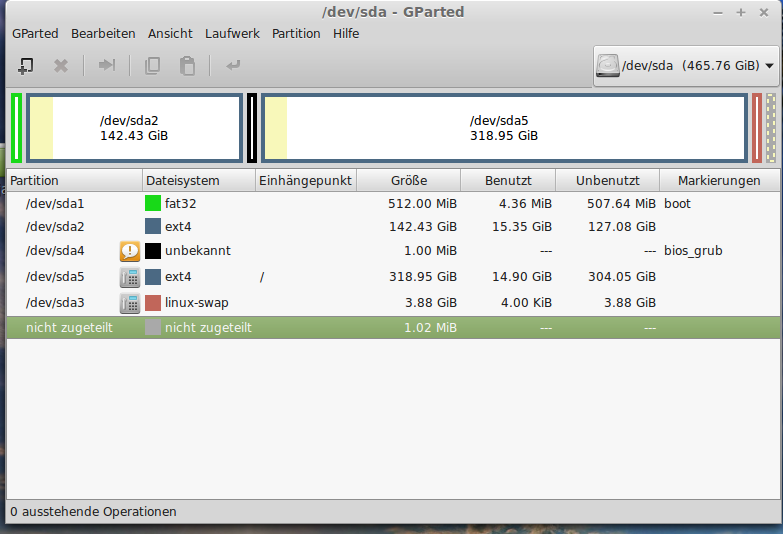Select the /dev/sda3 partition name
The image size is (783, 534).
click(55, 303)
